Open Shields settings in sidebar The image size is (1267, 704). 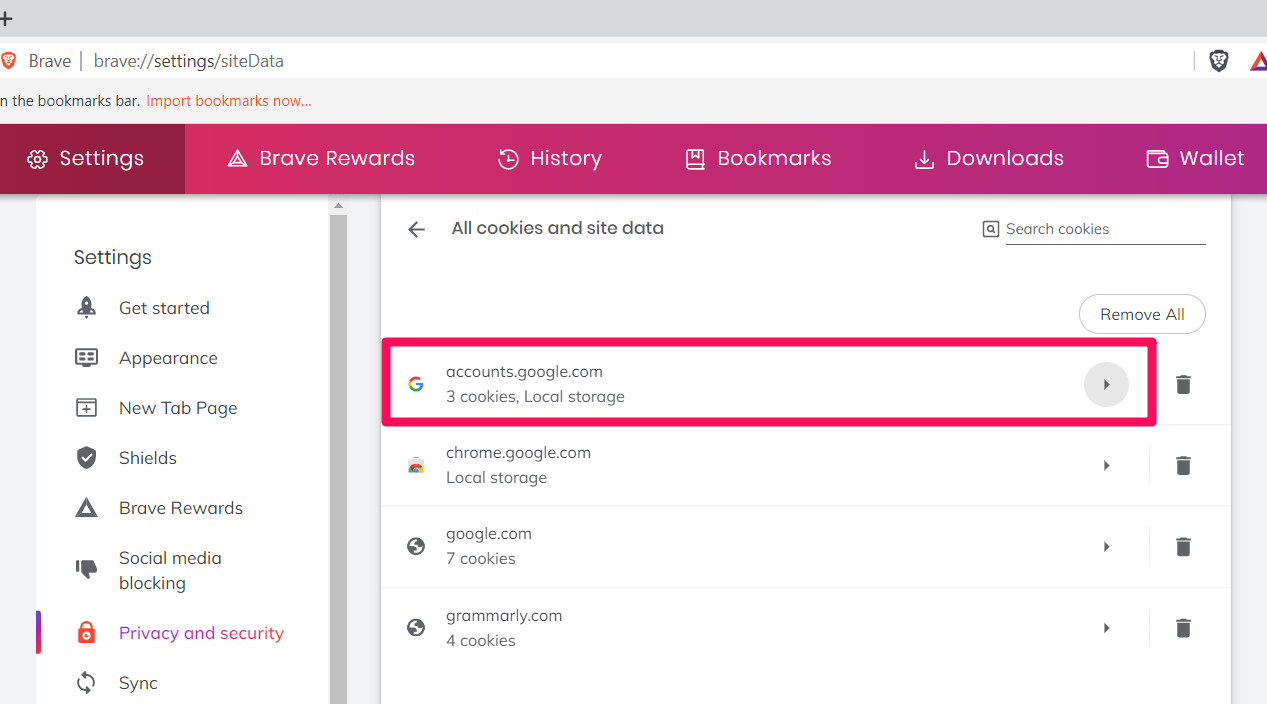(x=147, y=458)
